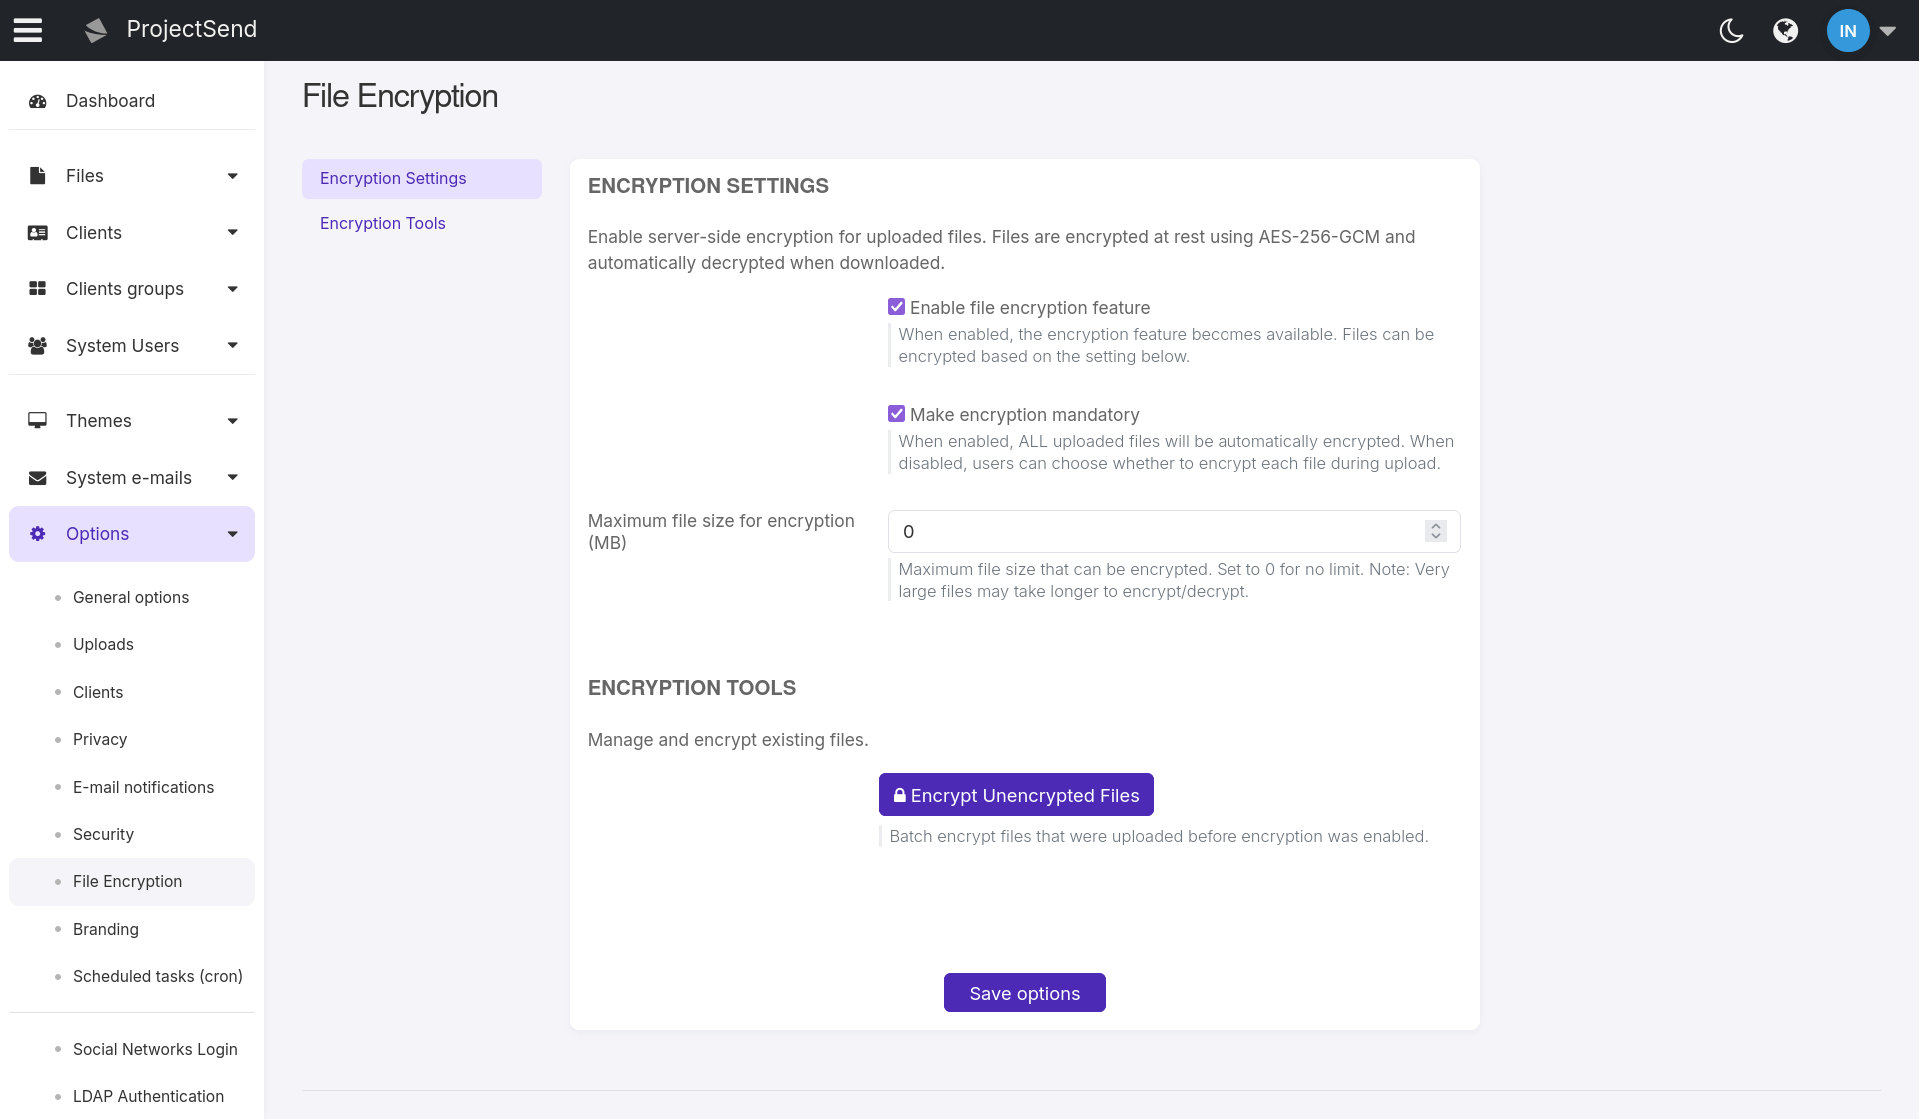
Task: Expand the System e-mails section
Action: coord(232,477)
